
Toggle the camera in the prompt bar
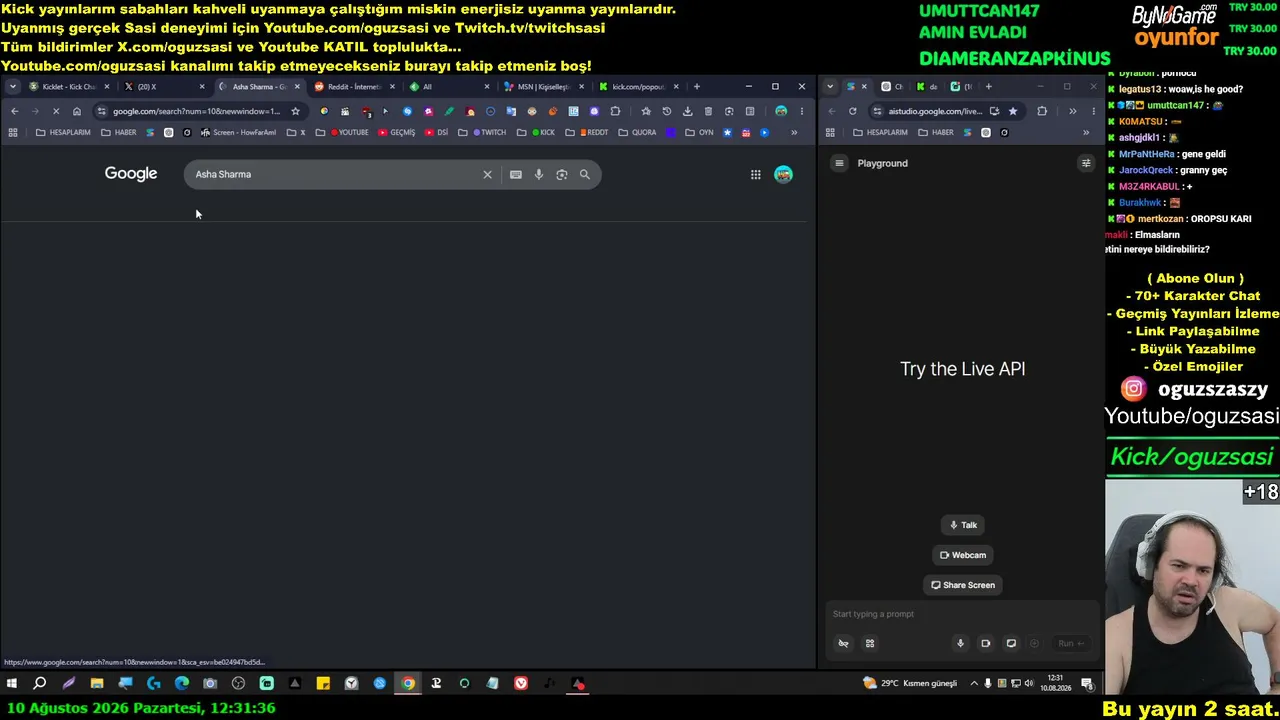[985, 643]
